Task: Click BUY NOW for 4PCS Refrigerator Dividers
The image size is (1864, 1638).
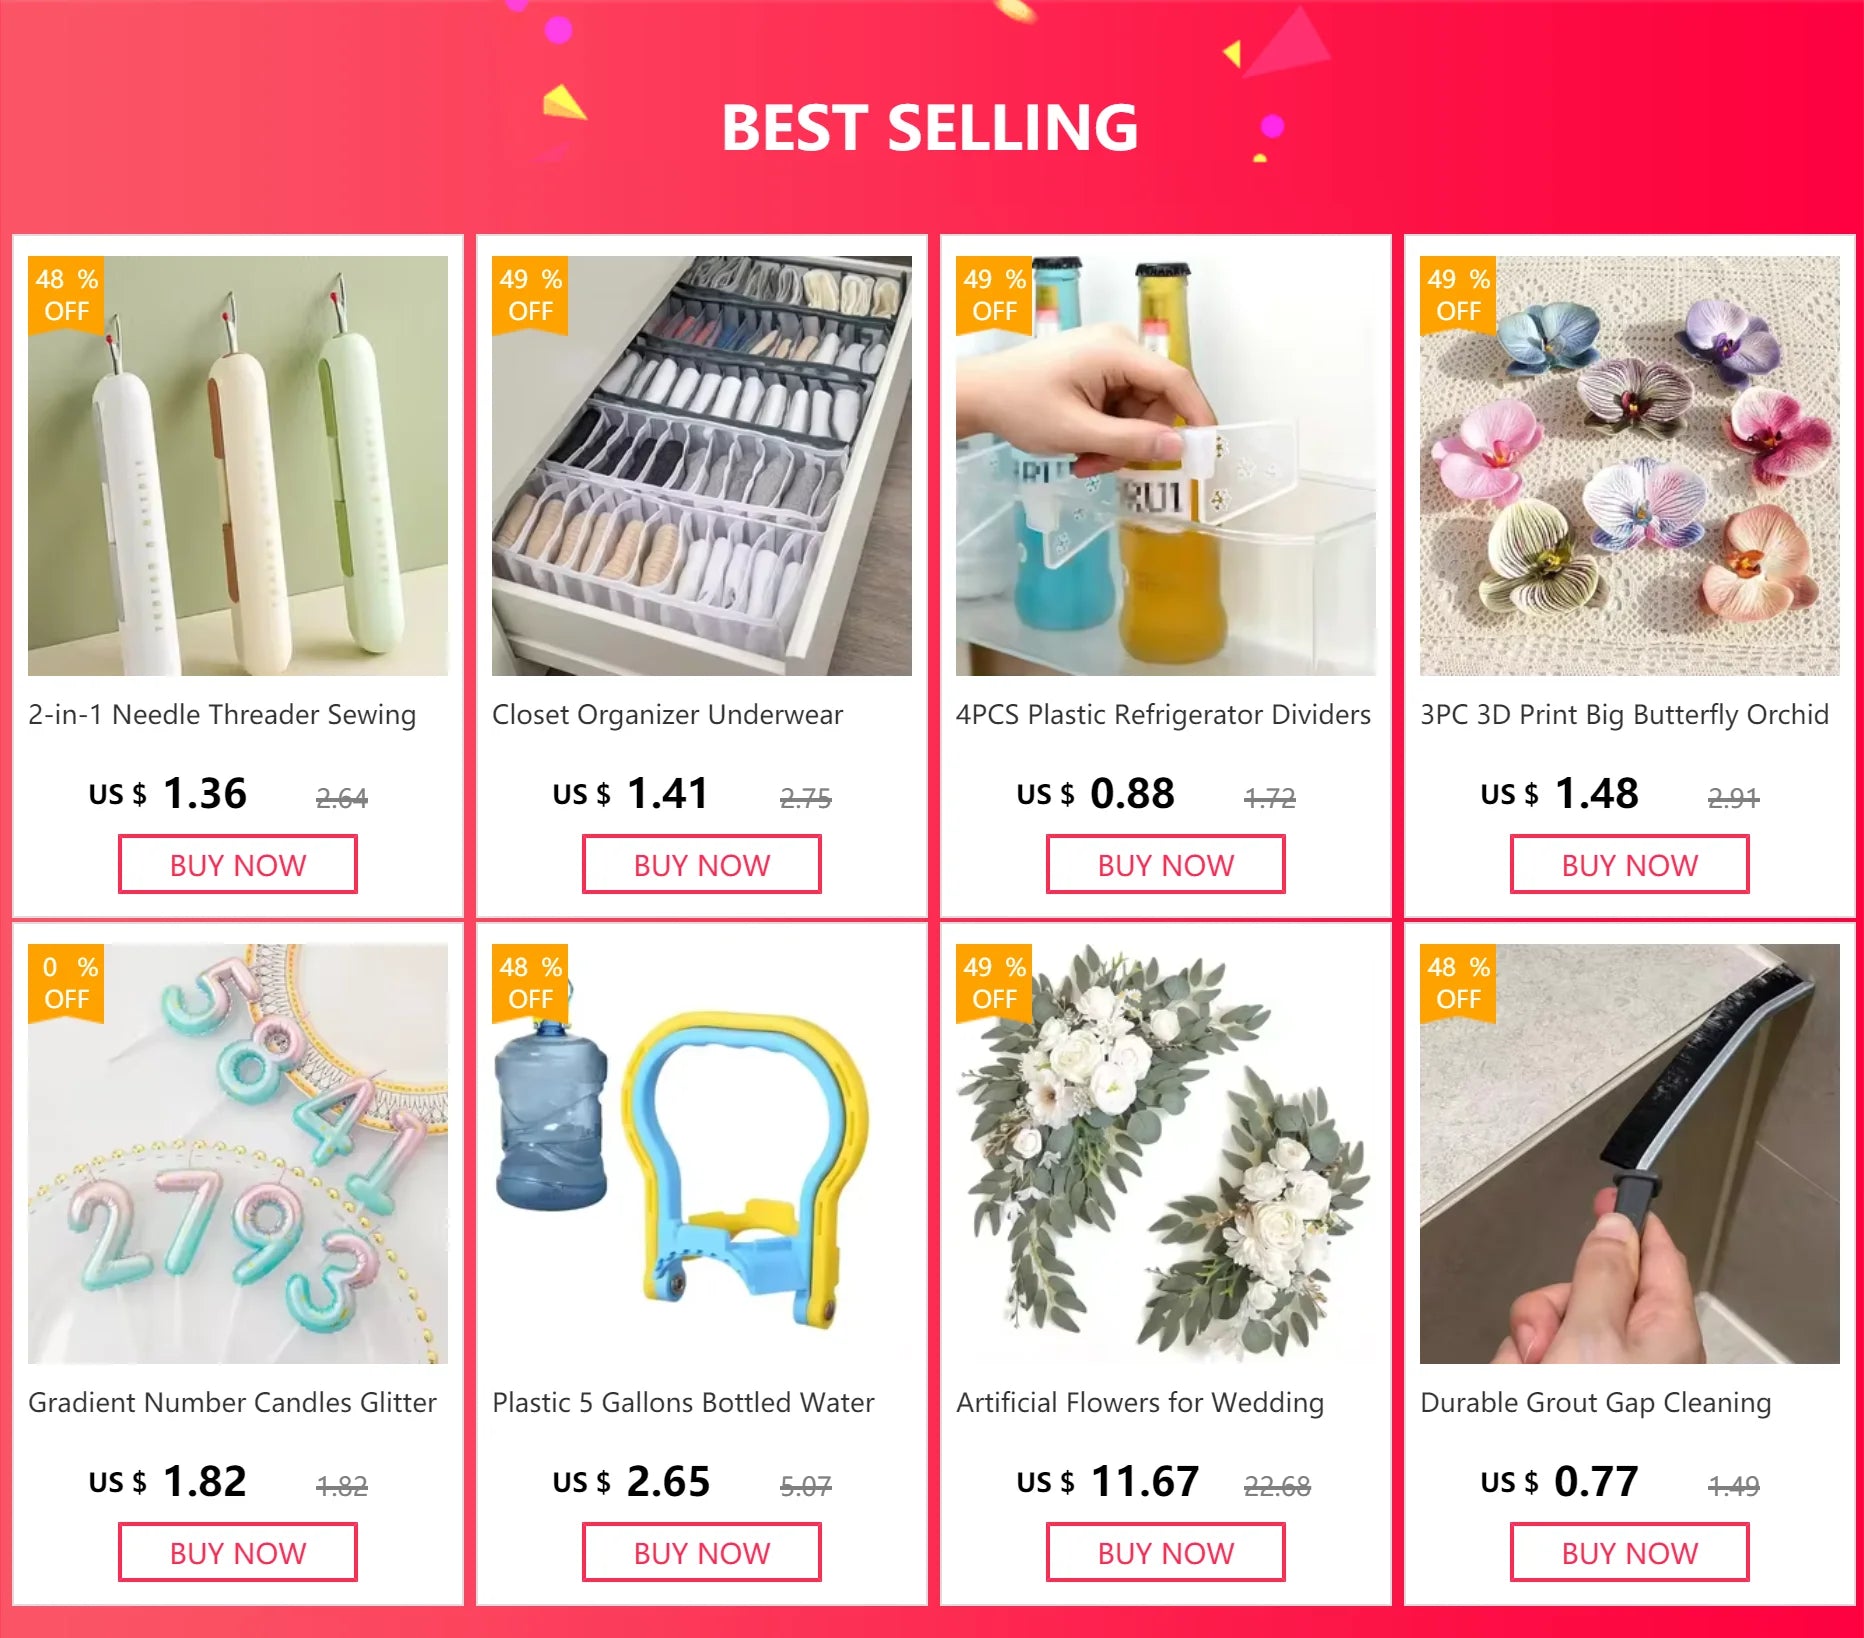Action: [x=1166, y=865]
